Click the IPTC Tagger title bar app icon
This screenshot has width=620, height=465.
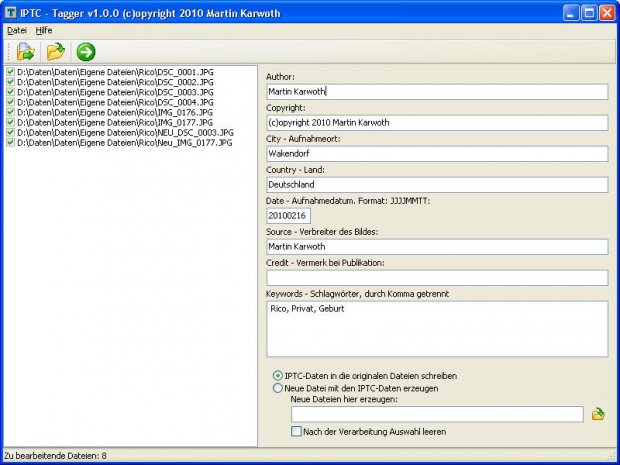click(x=10, y=13)
